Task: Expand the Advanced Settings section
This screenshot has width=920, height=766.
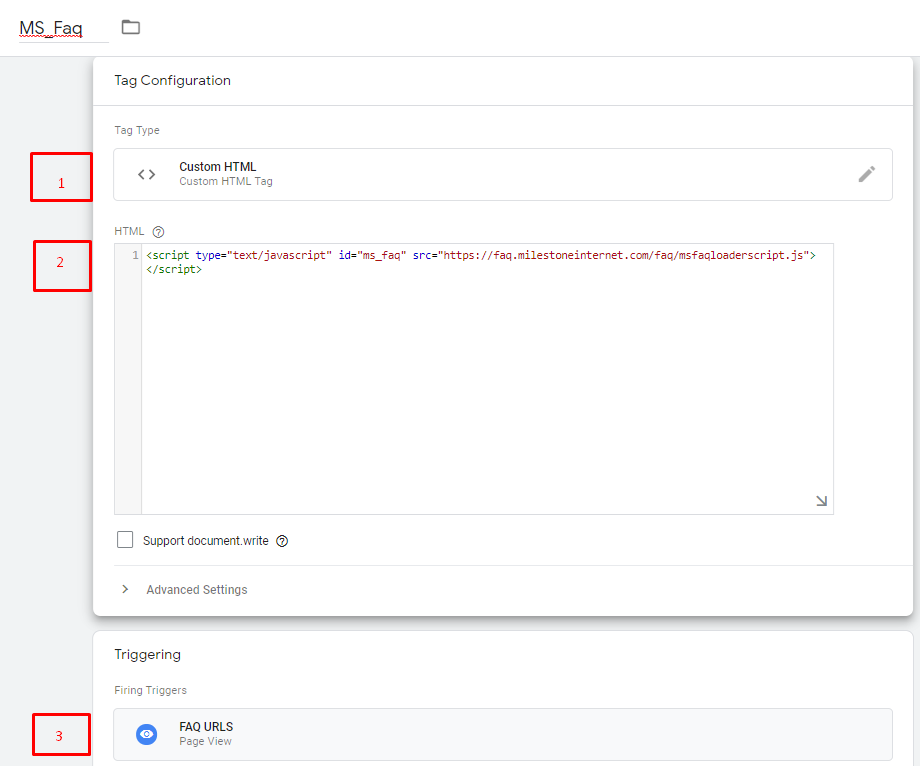Action: [125, 589]
